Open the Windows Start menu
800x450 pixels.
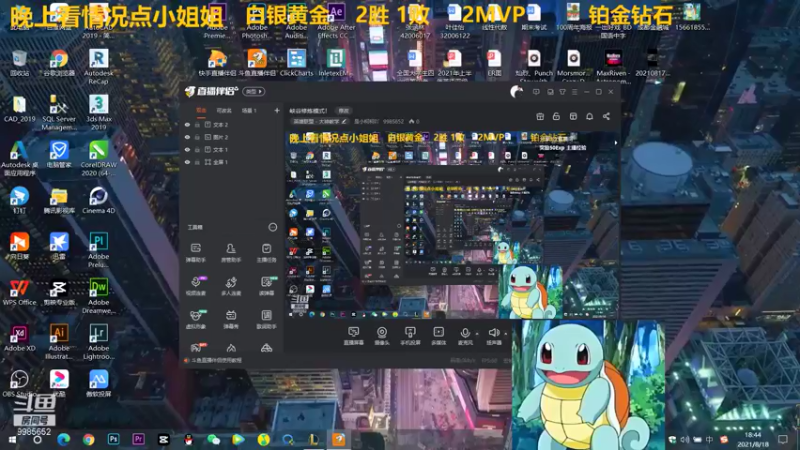[12, 439]
